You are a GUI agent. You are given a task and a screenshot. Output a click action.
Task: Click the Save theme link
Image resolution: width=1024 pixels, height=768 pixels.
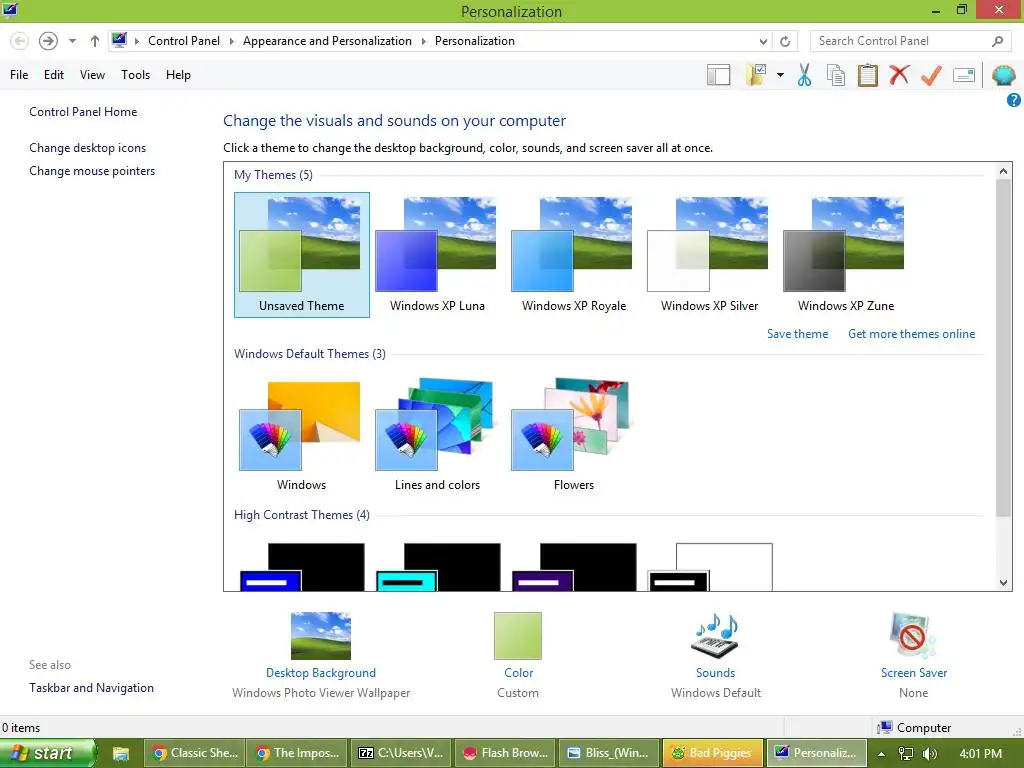tap(797, 334)
